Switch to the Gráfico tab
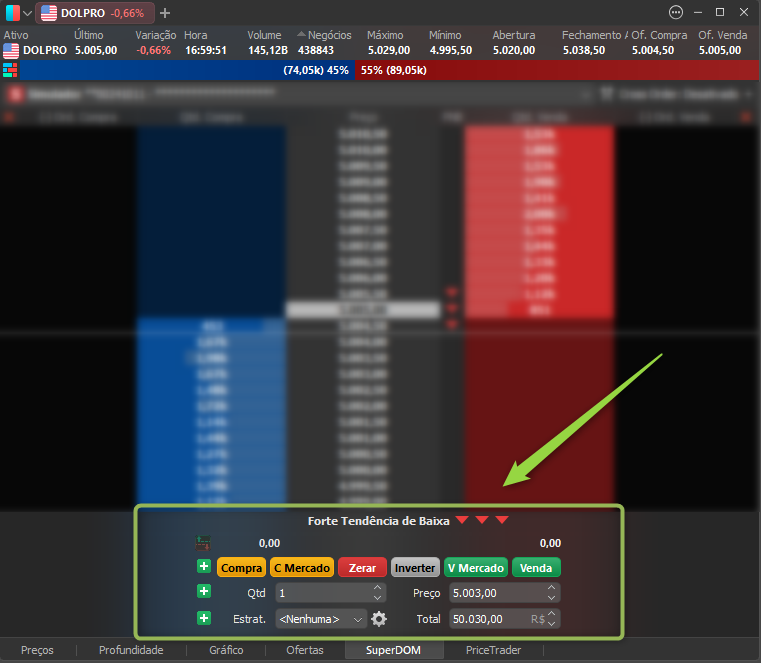 [x=226, y=650]
